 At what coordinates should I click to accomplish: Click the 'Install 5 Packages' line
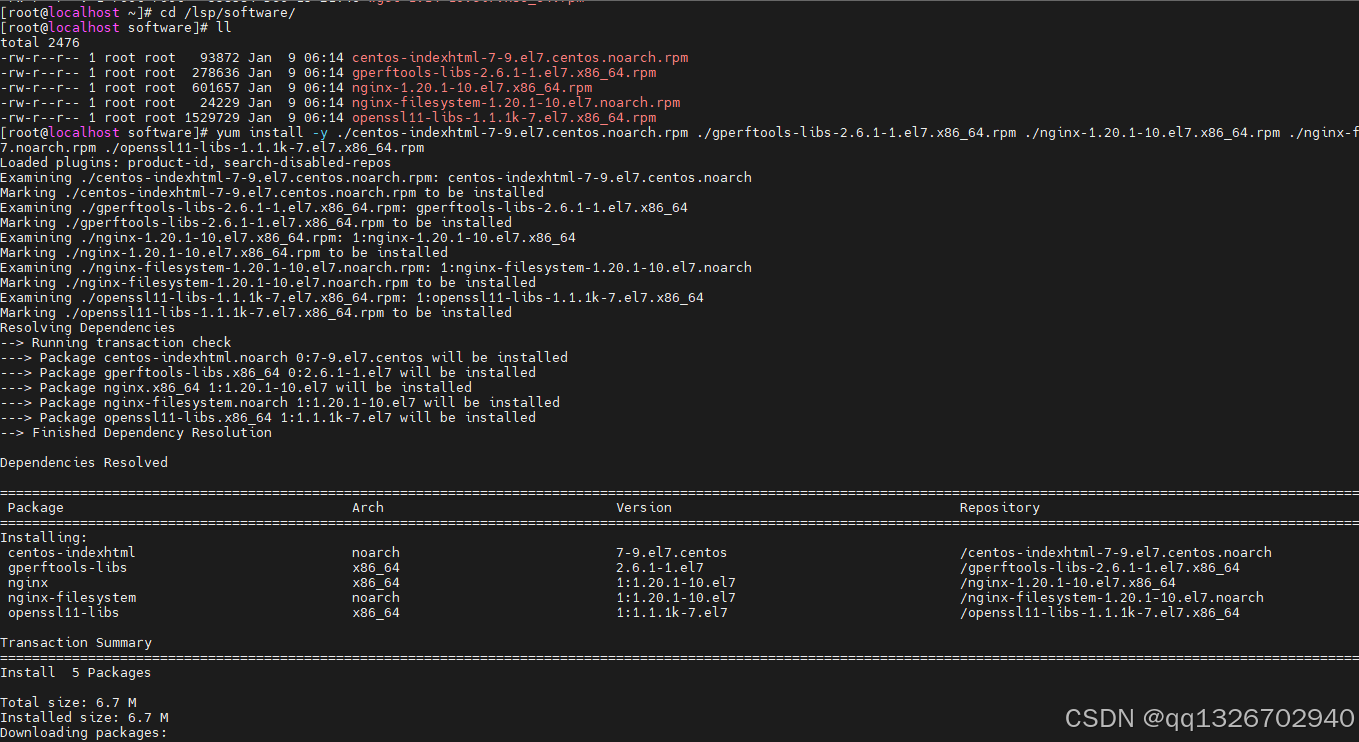click(x=76, y=672)
